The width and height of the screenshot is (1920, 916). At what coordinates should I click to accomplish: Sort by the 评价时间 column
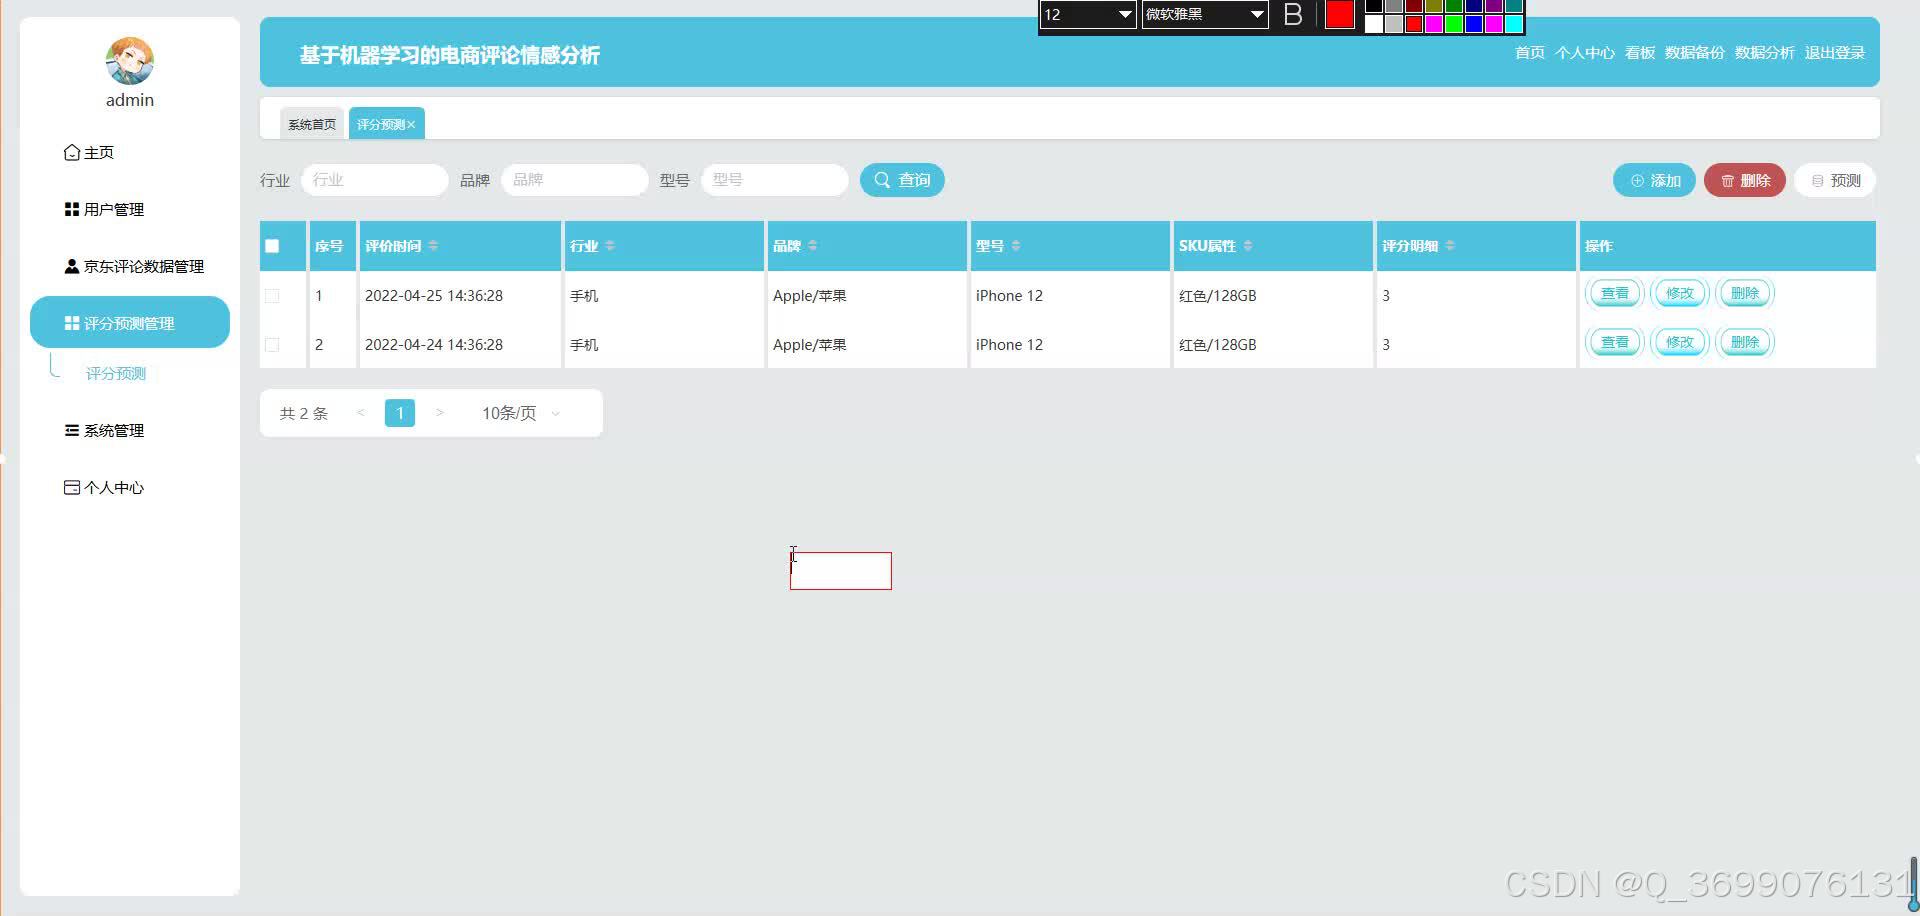(433, 246)
